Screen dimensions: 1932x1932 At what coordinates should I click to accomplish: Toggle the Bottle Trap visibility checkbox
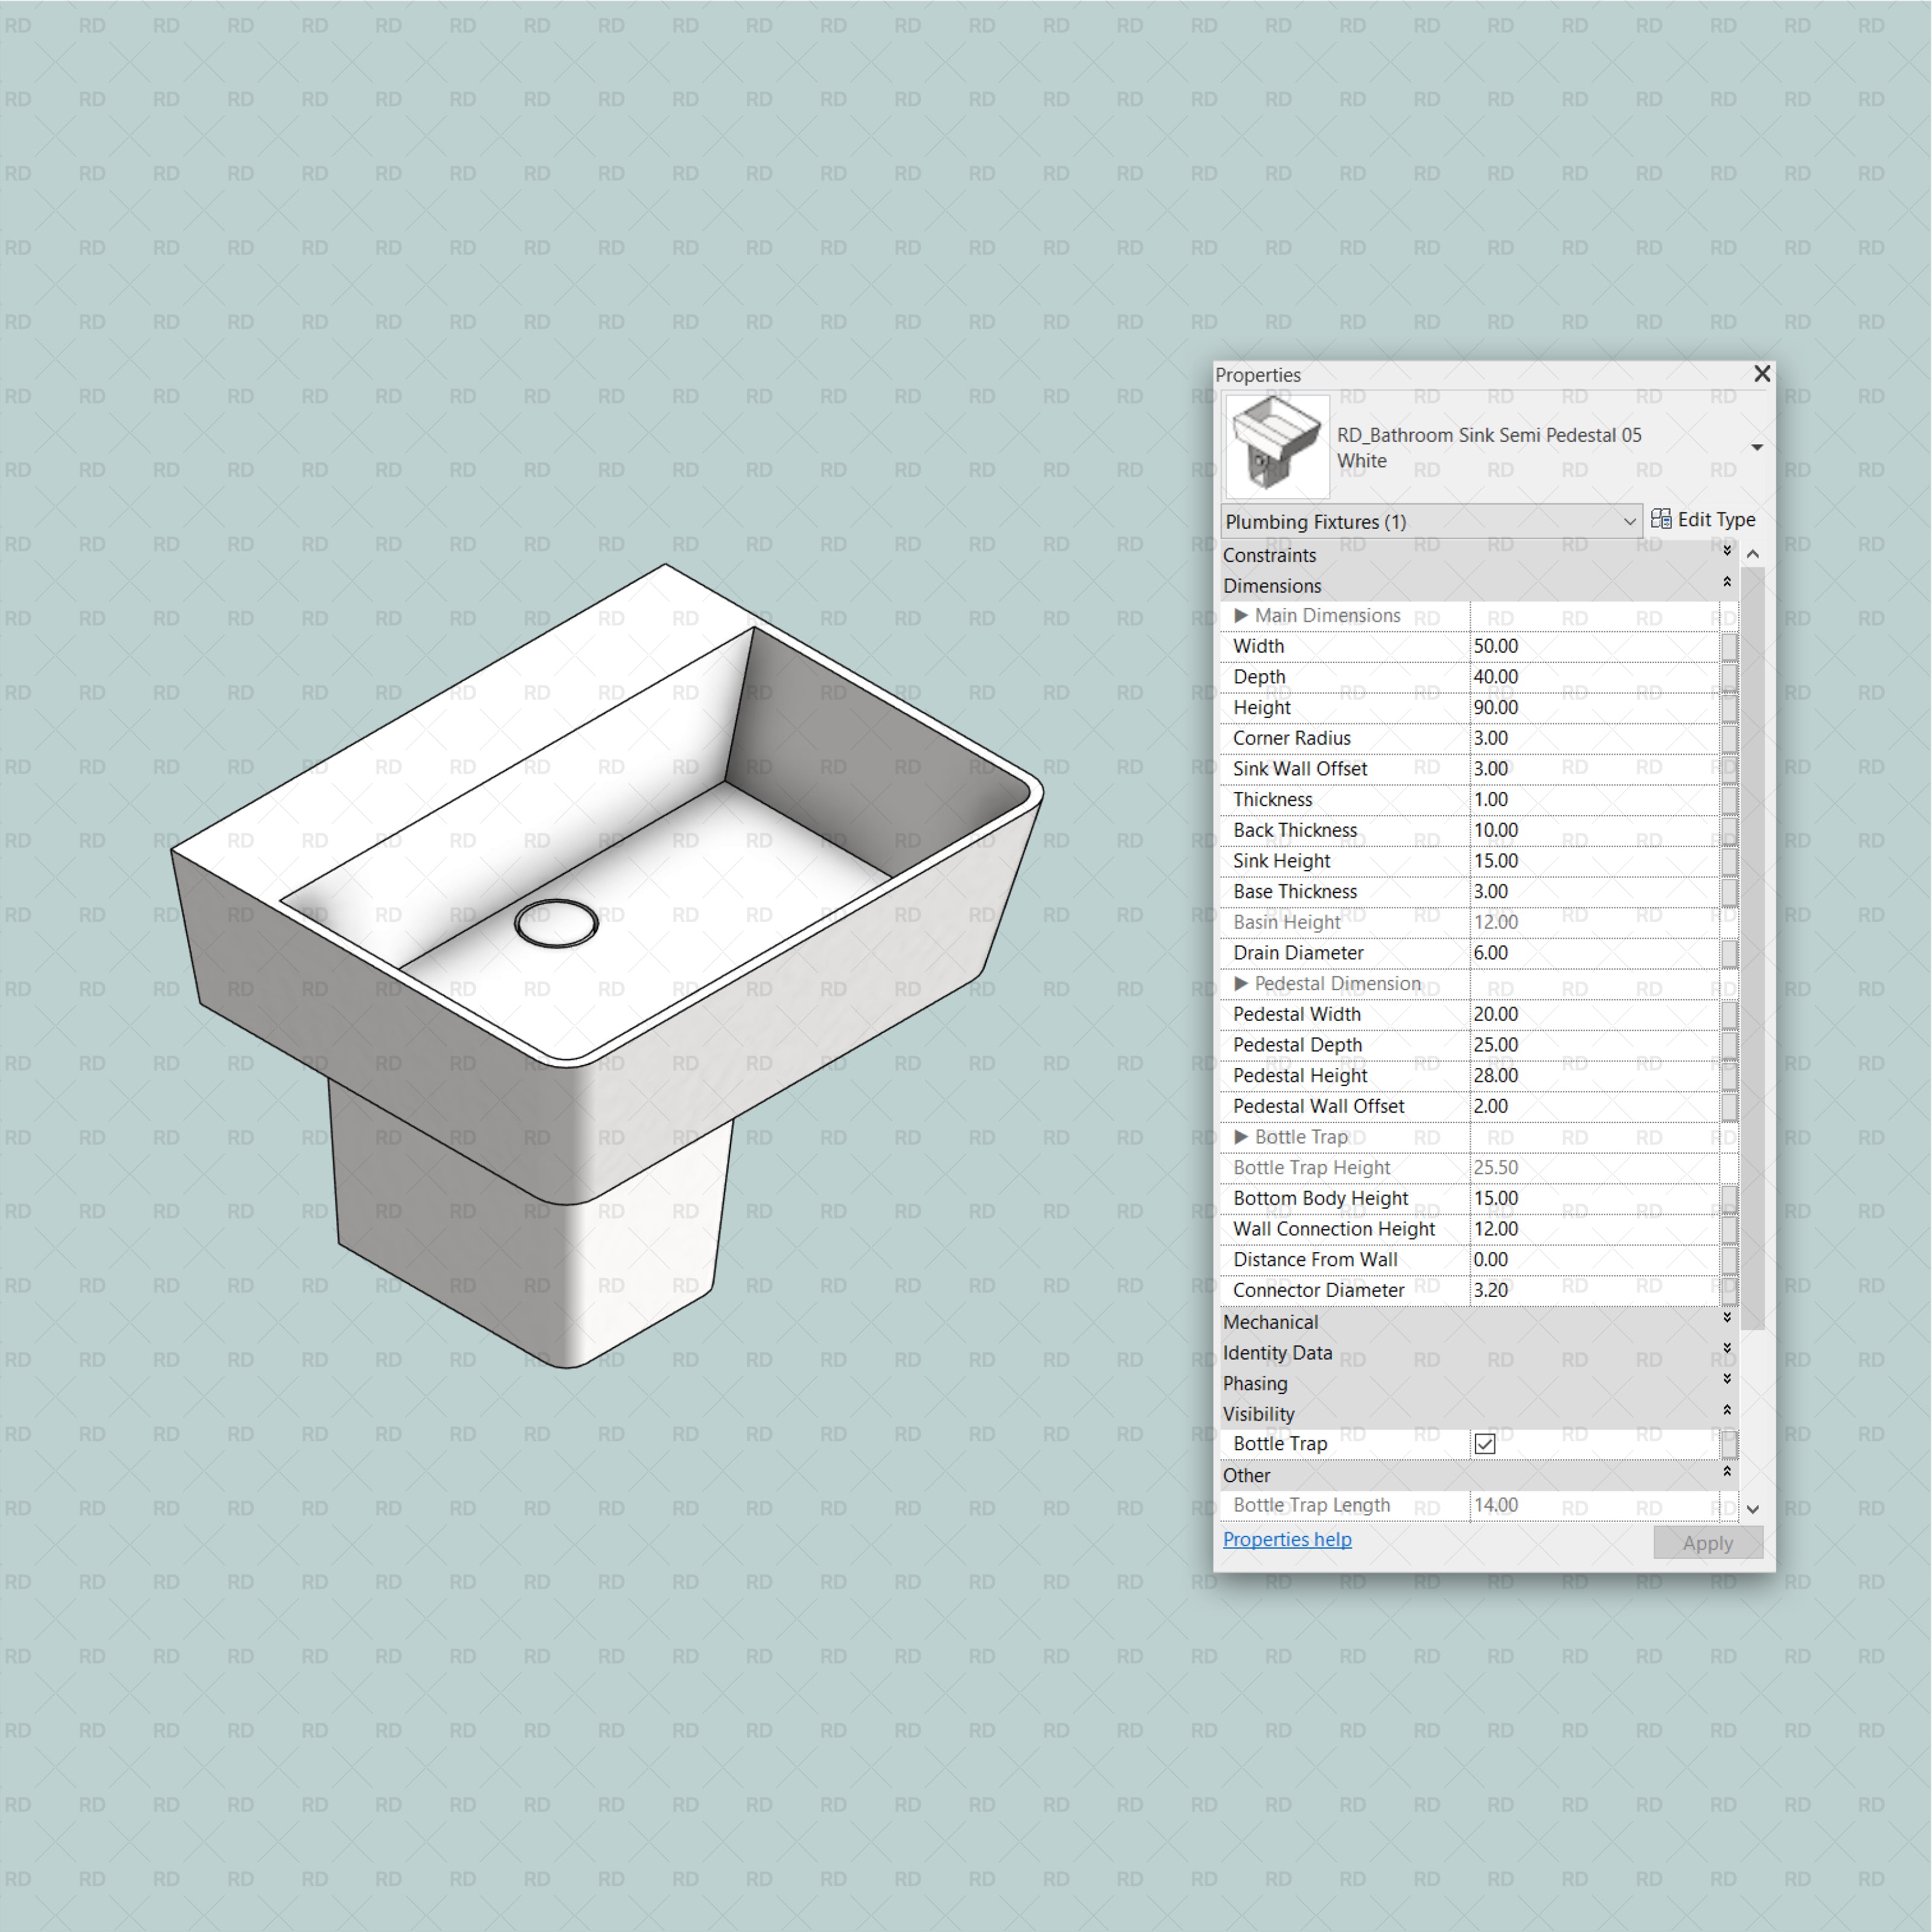(1486, 1442)
